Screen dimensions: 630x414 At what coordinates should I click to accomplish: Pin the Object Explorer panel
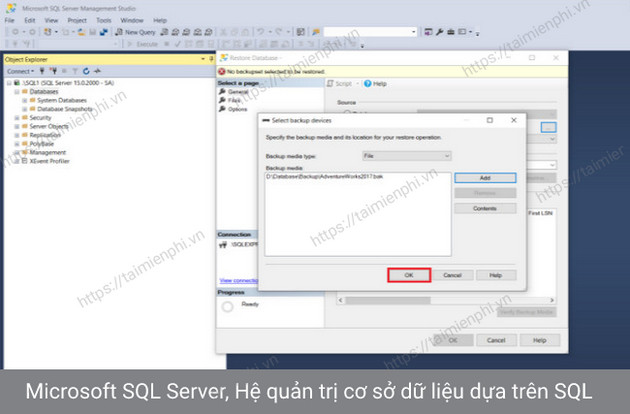[x=211, y=59]
